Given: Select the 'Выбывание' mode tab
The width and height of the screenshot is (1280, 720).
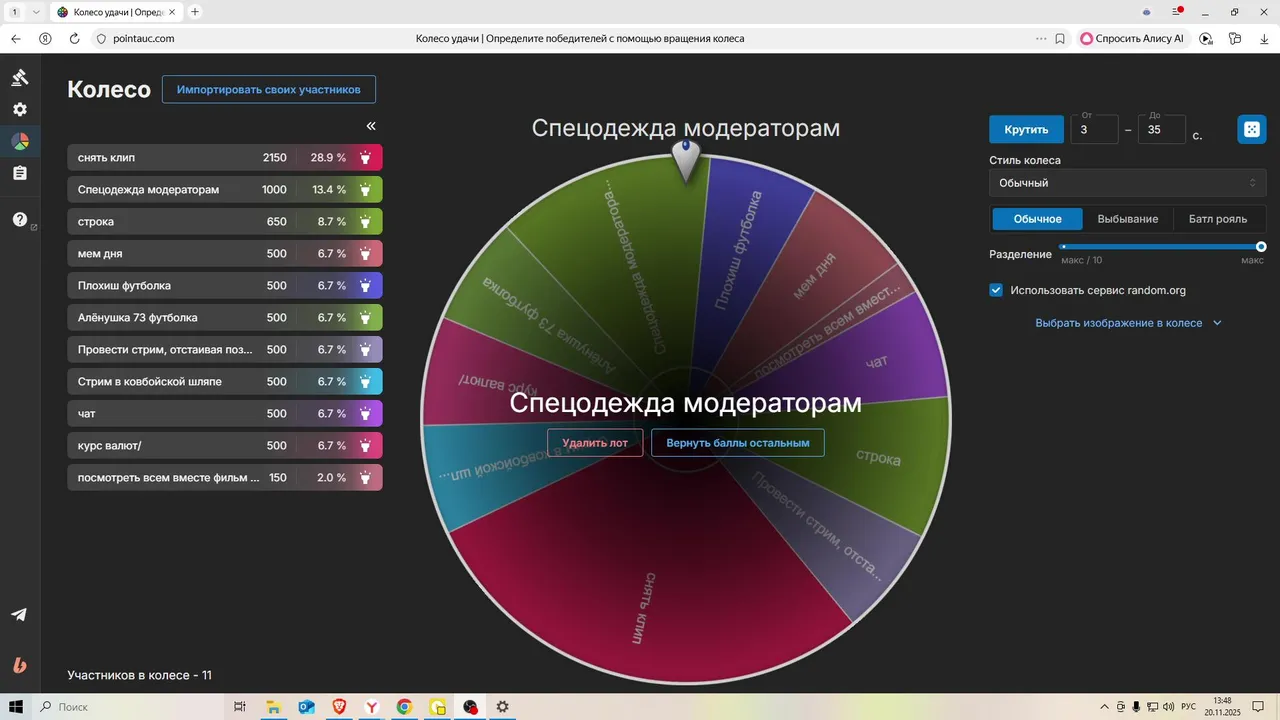Looking at the screenshot, I should (x=1128, y=219).
